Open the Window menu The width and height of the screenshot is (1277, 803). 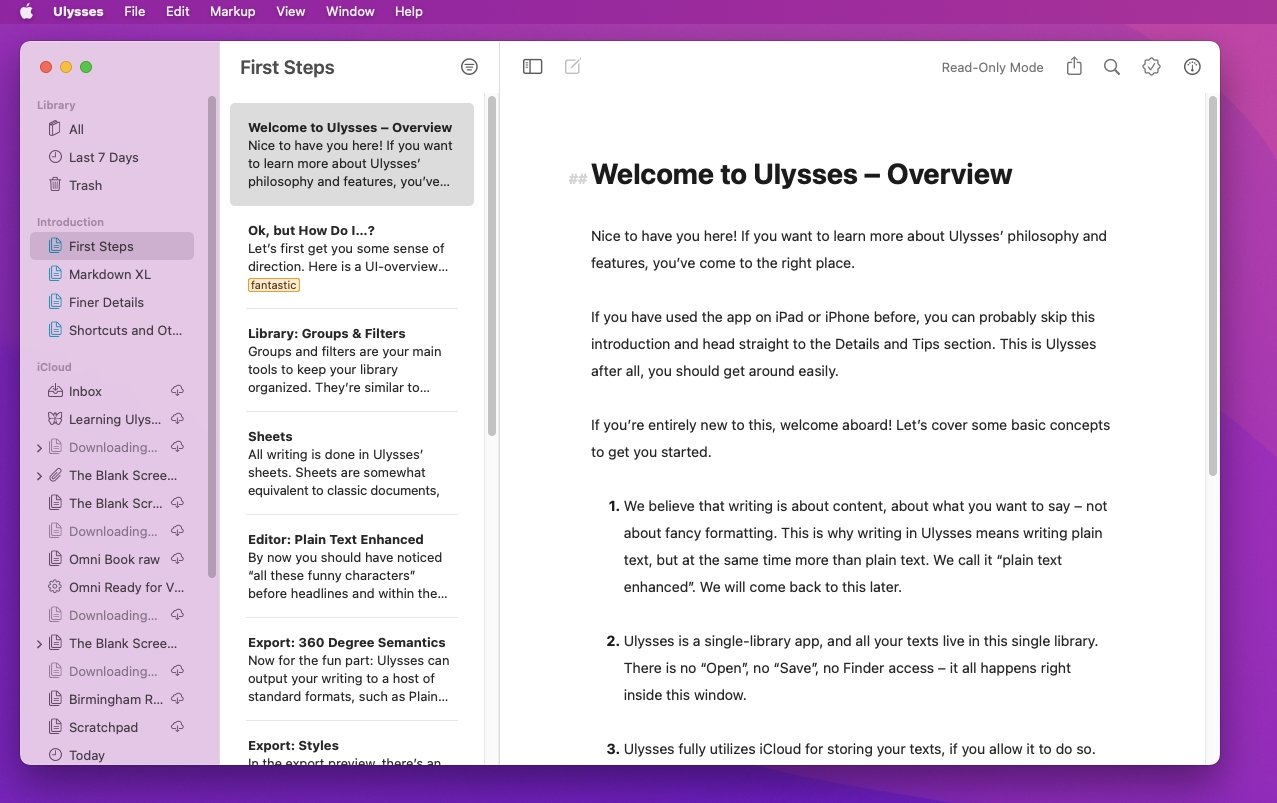click(349, 11)
